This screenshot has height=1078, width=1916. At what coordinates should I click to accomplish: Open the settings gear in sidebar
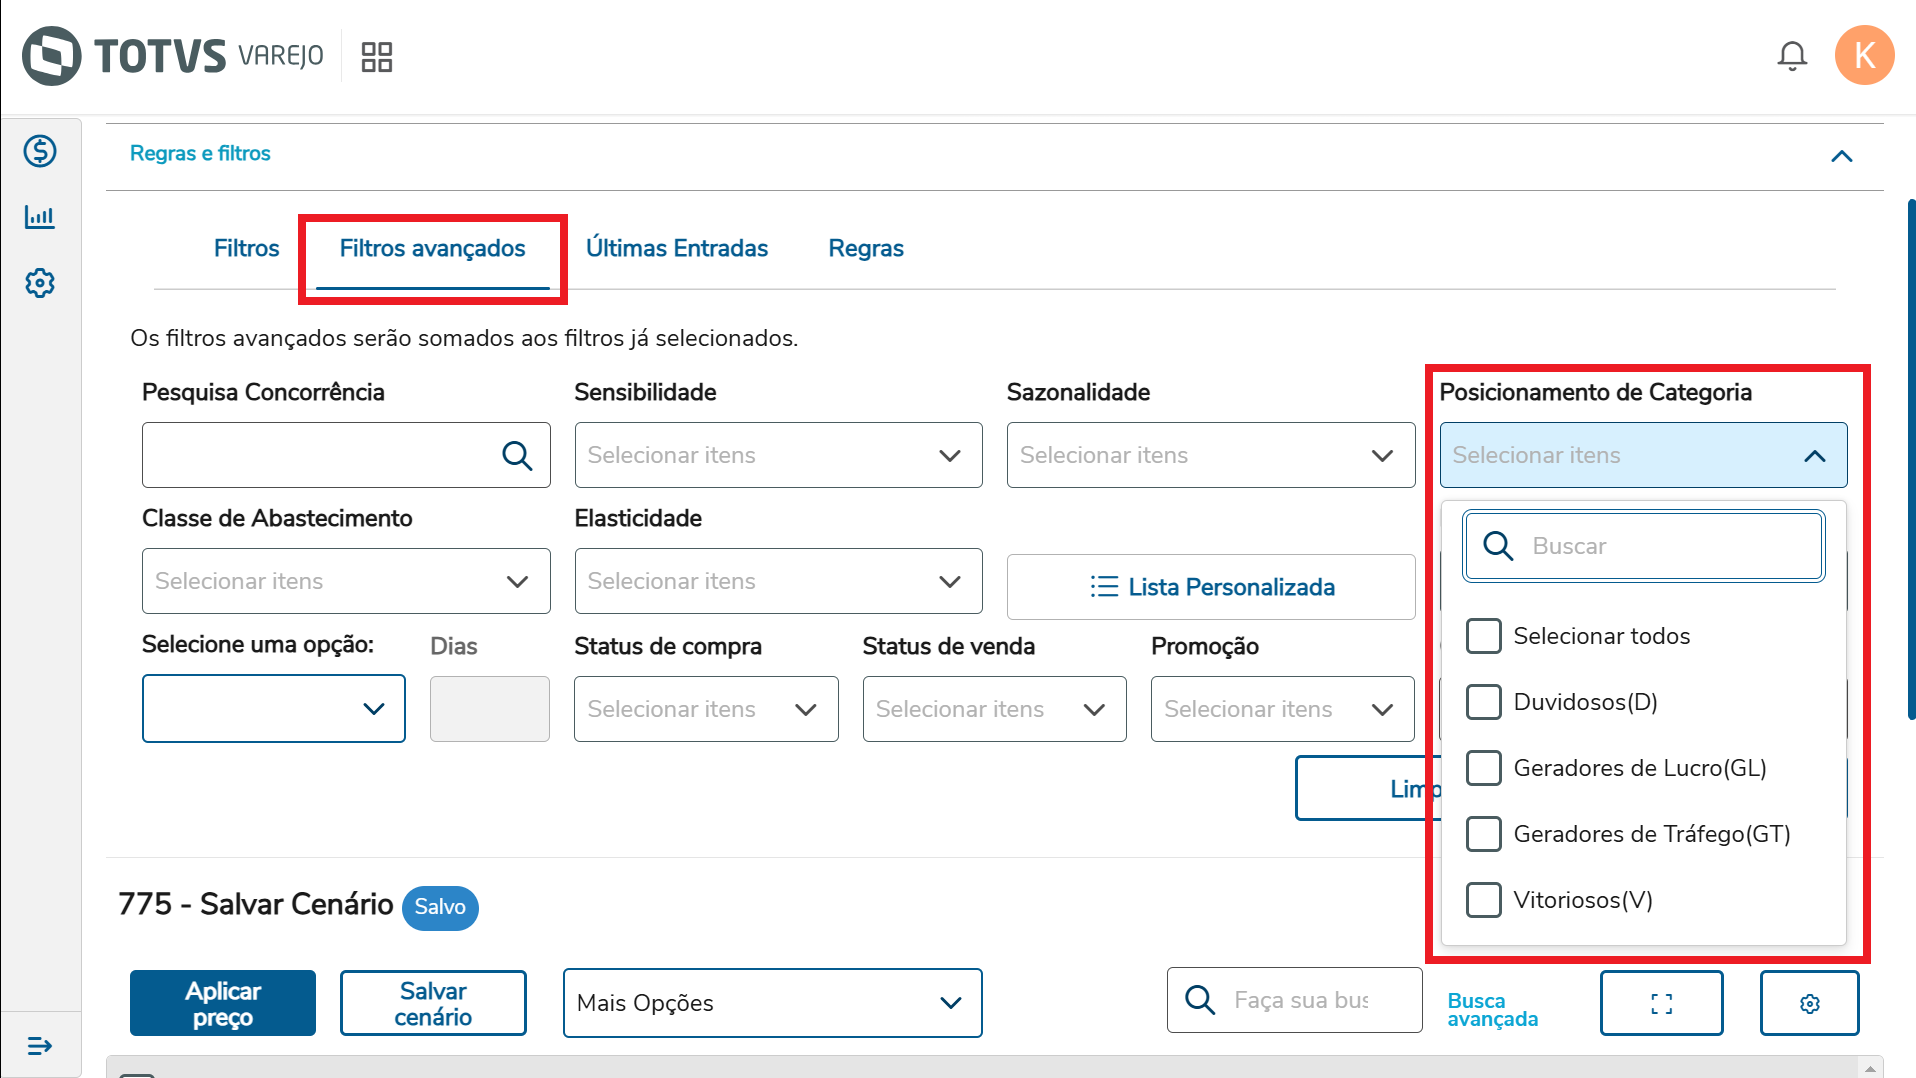(40, 283)
